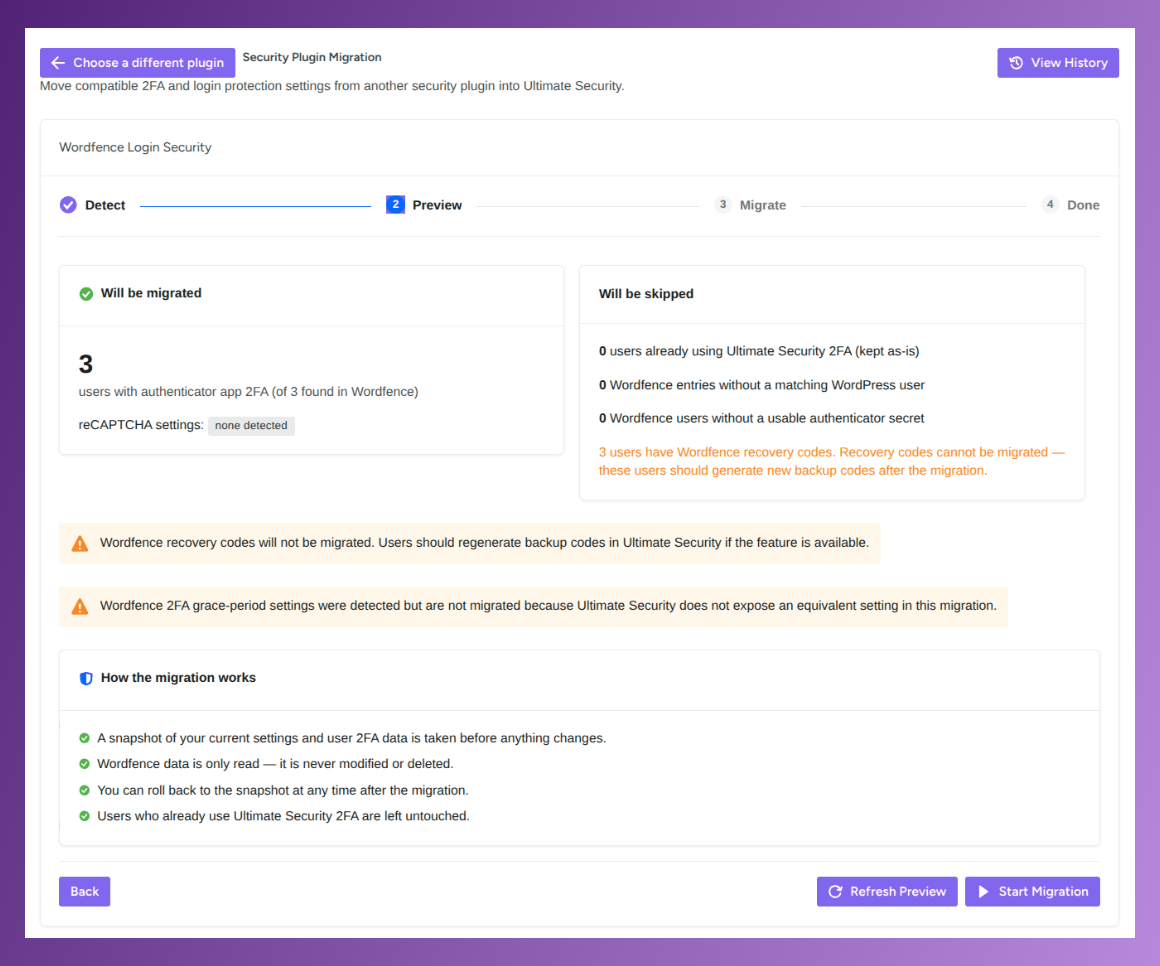Click check icon beside roll back statement

(x=84, y=790)
